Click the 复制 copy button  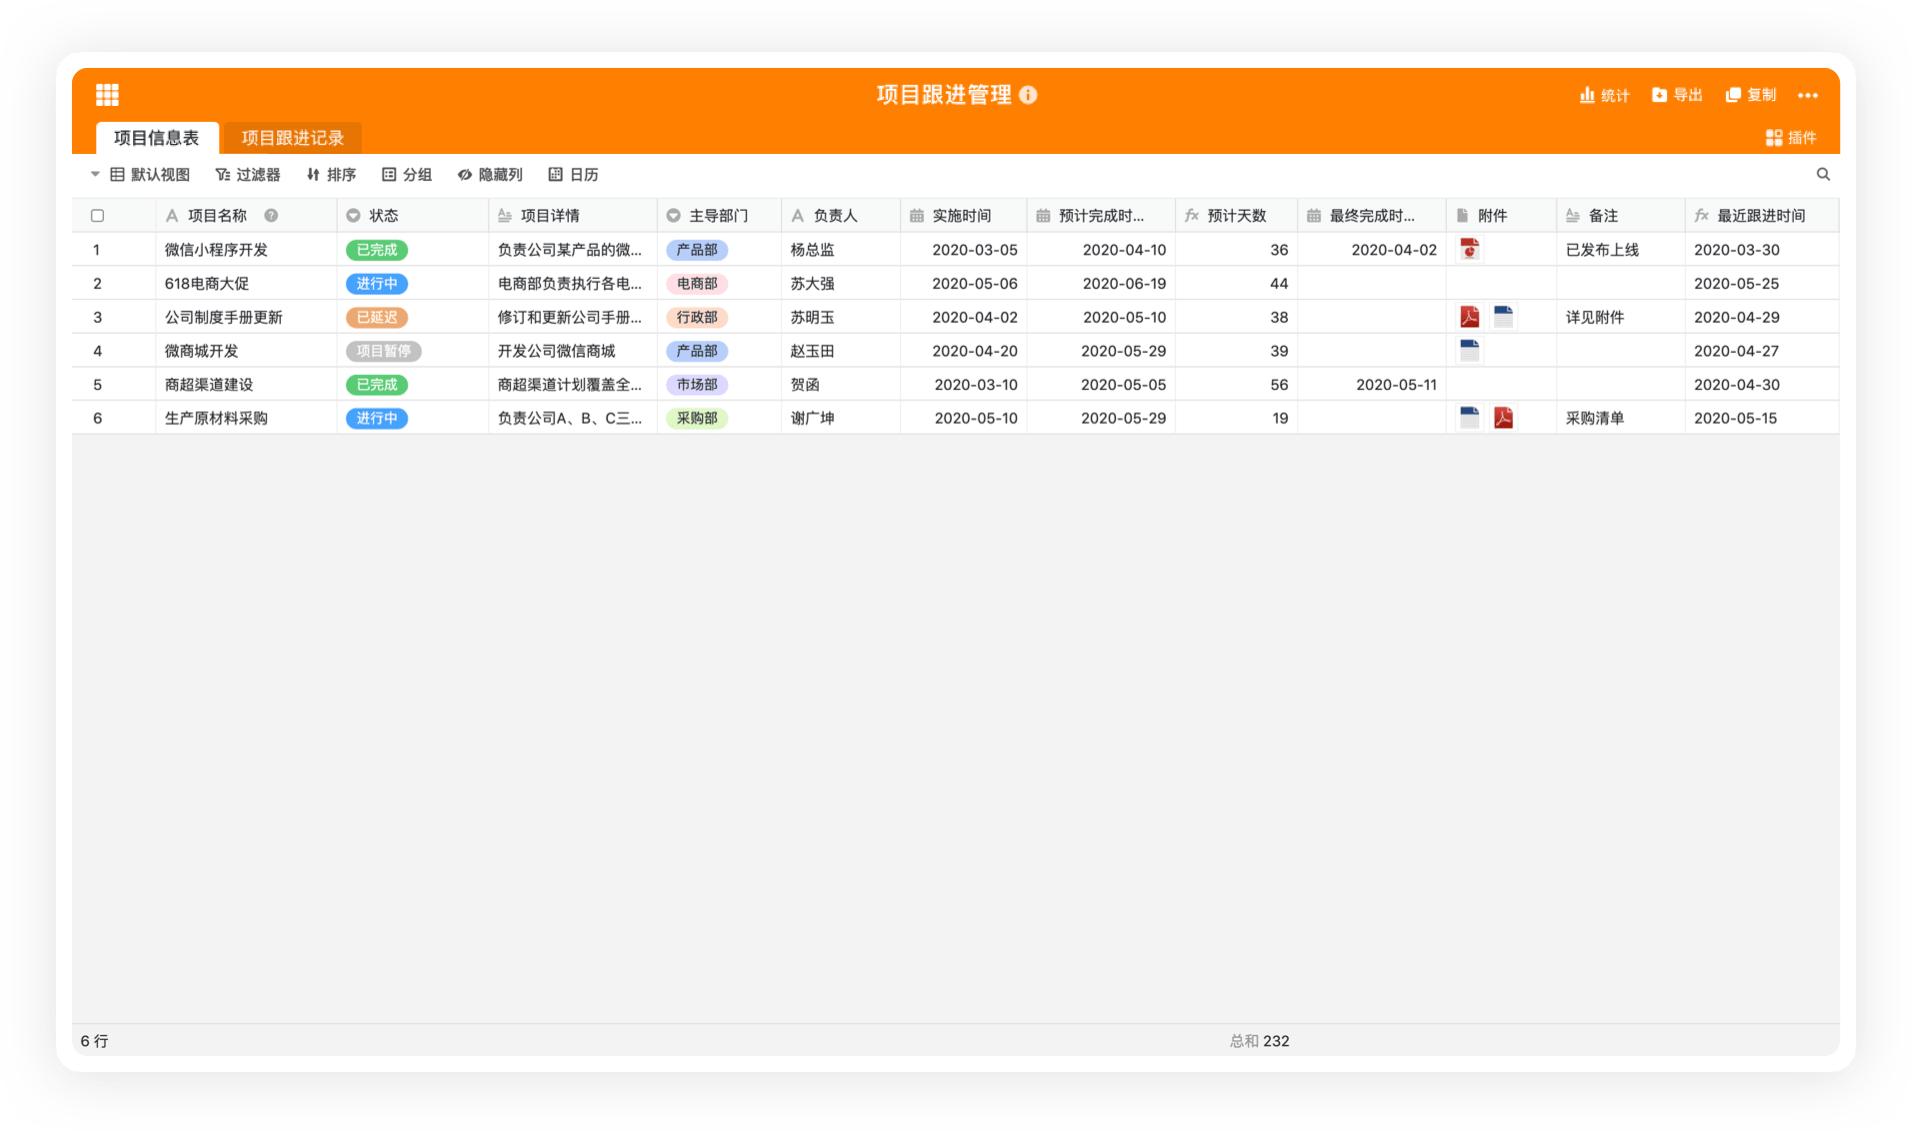[1751, 95]
